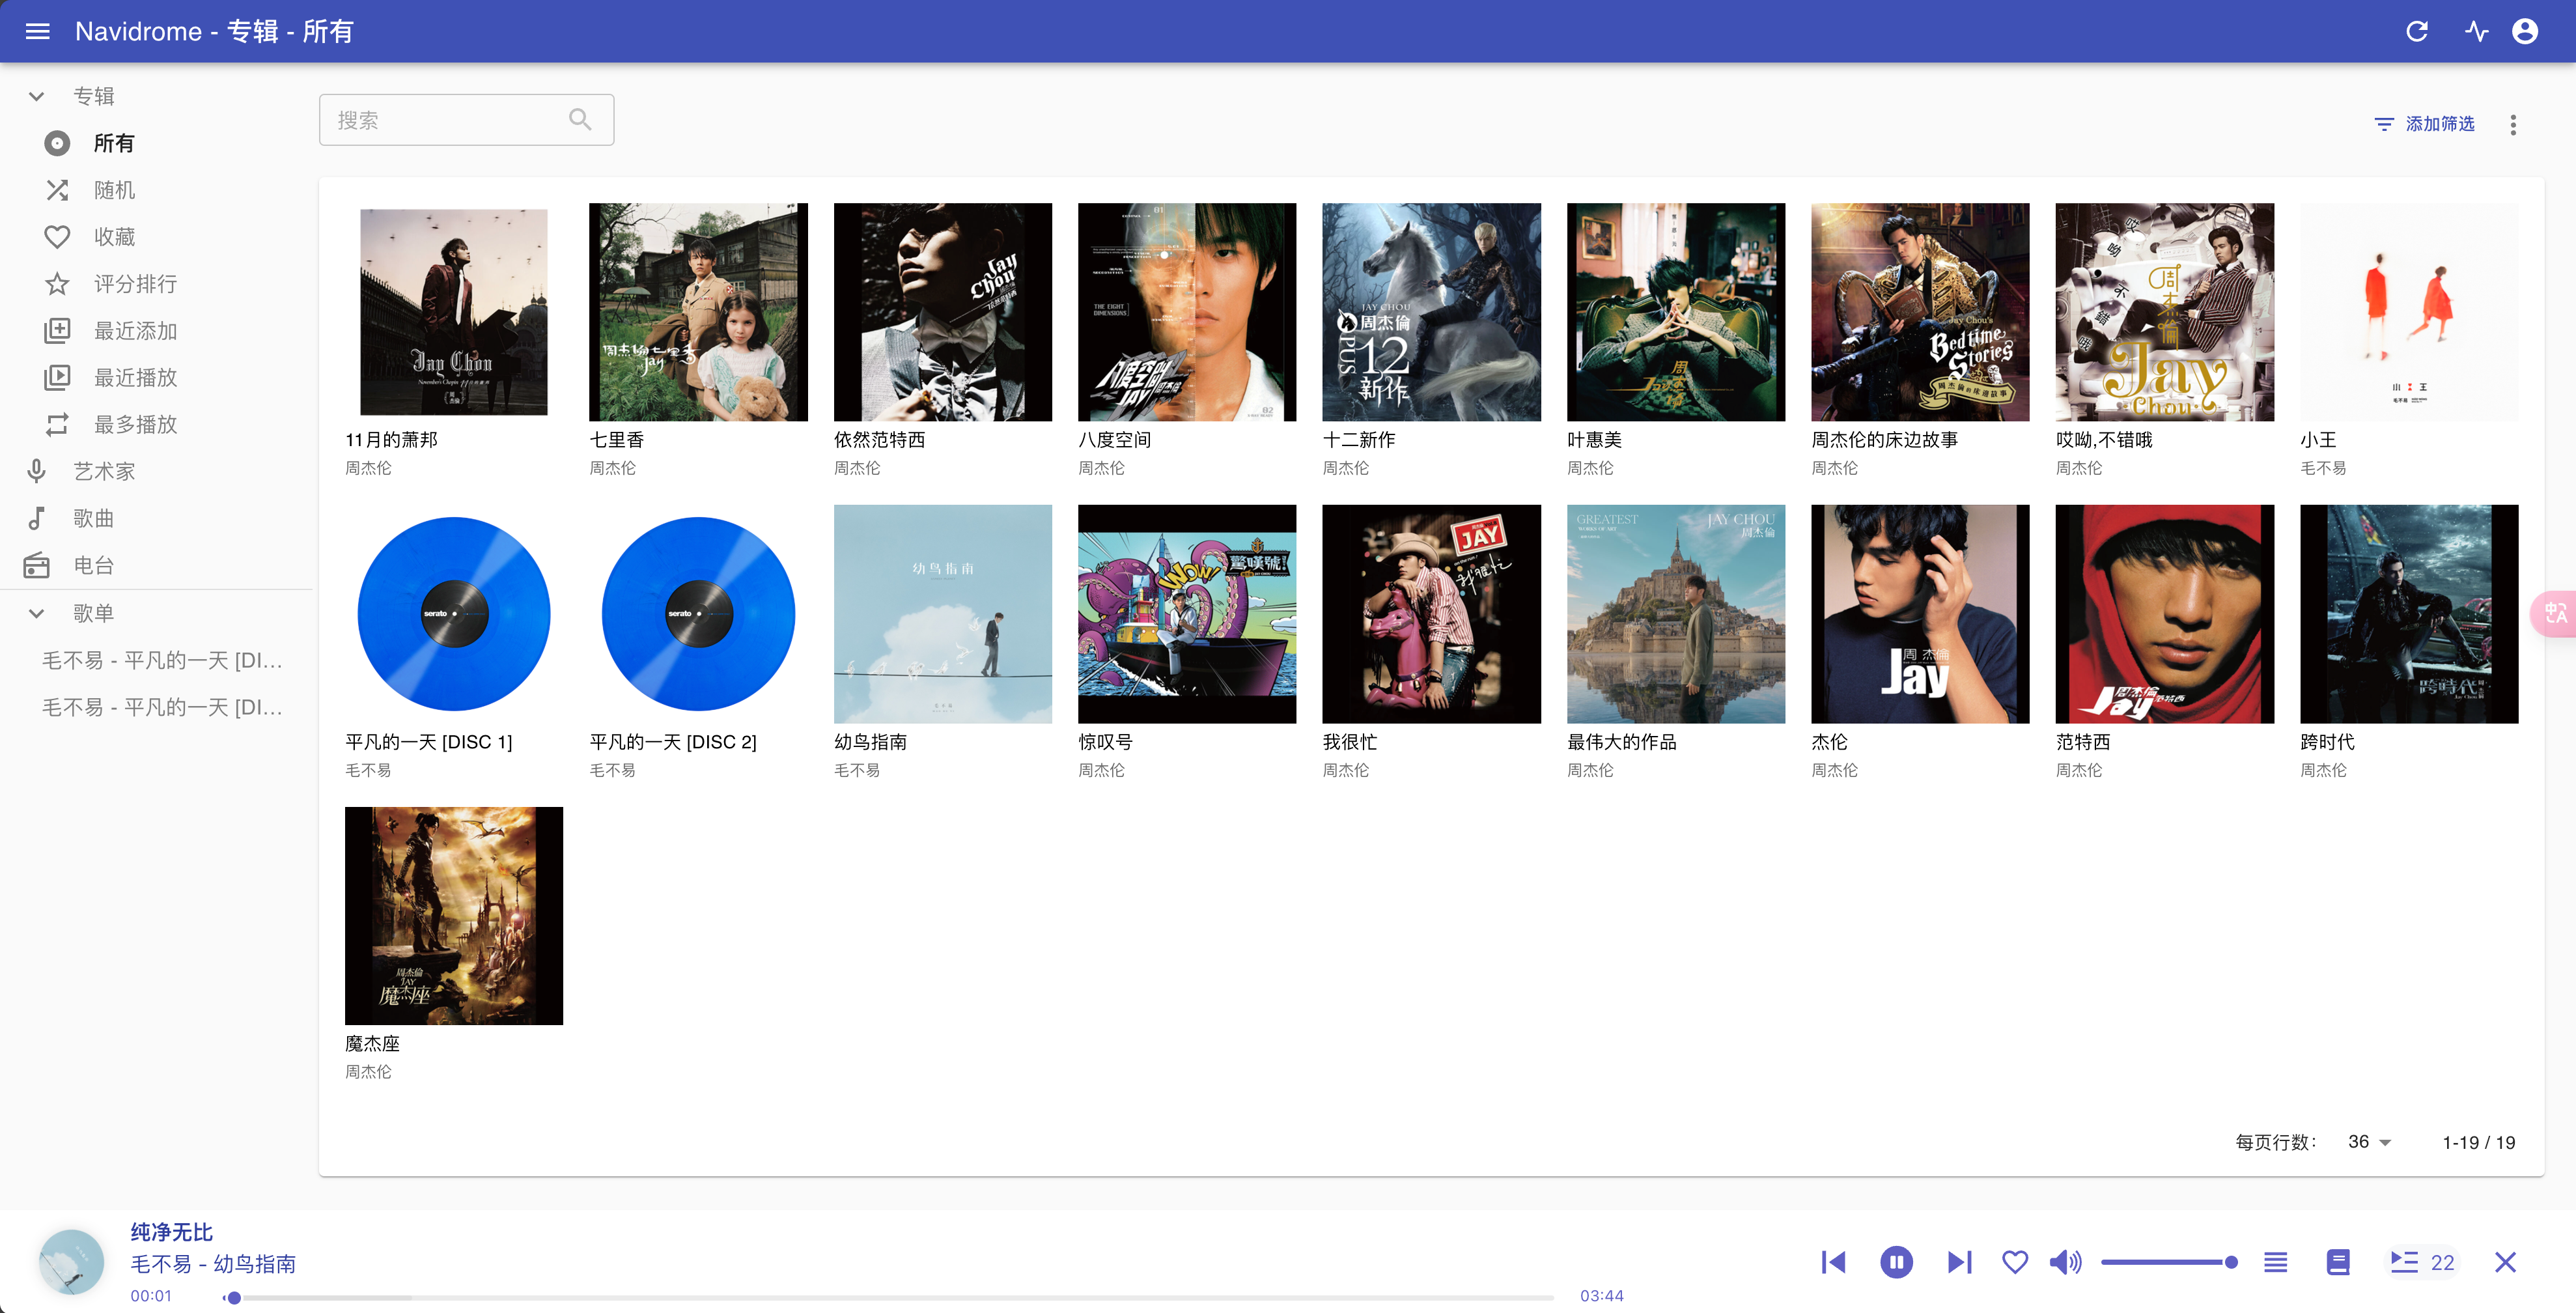Image resolution: width=2576 pixels, height=1313 pixels.
Task: Open the 叶惠美 album cover
Action: pyautogui.click(x=1676, y=312)
